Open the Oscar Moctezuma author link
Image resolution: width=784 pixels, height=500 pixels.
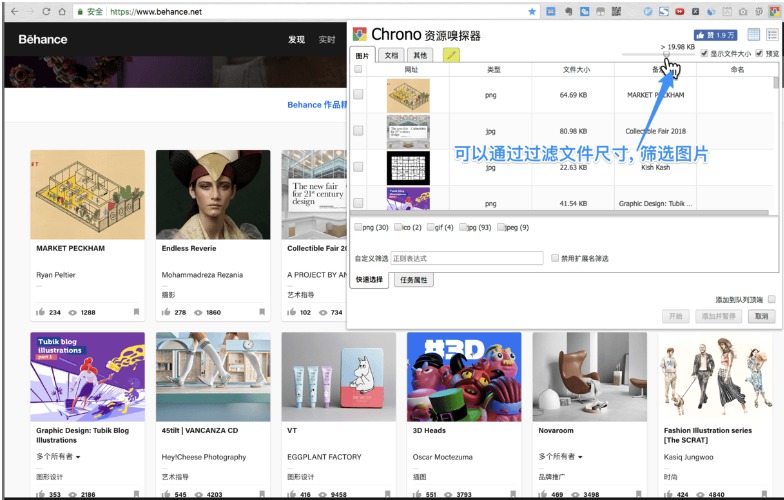coord(442,456)
